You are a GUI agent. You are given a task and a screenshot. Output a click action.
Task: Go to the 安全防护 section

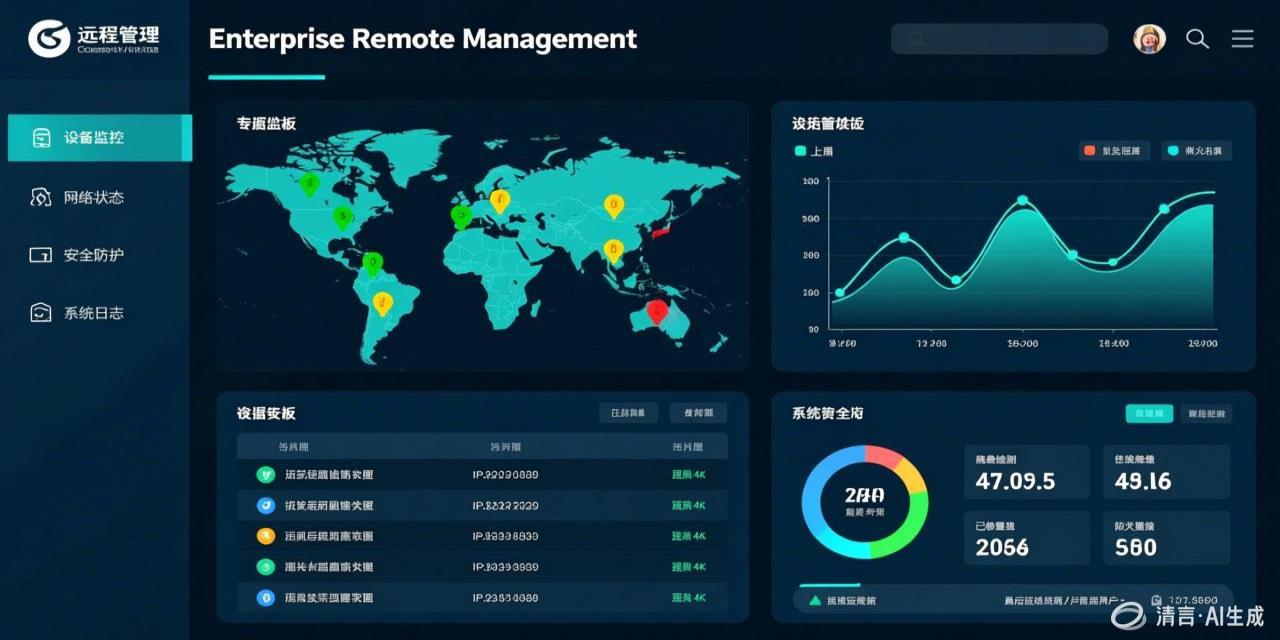[94, 255]
